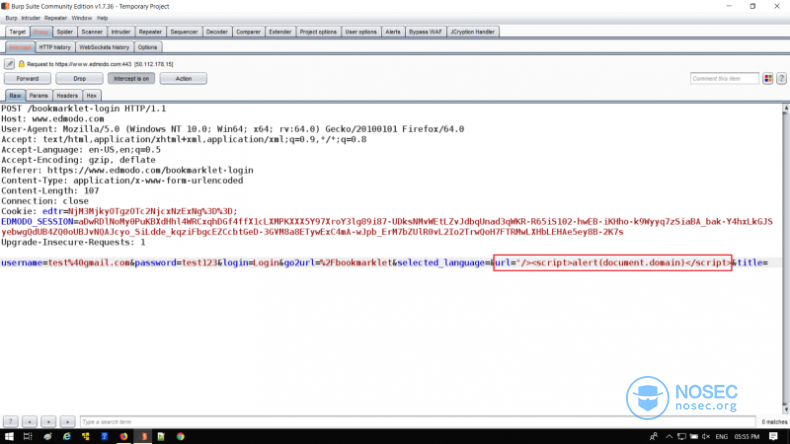Screen dimensions: 790x444
Task: Click the POST /bookmarklet-login request line
Action: pos(84,108)
